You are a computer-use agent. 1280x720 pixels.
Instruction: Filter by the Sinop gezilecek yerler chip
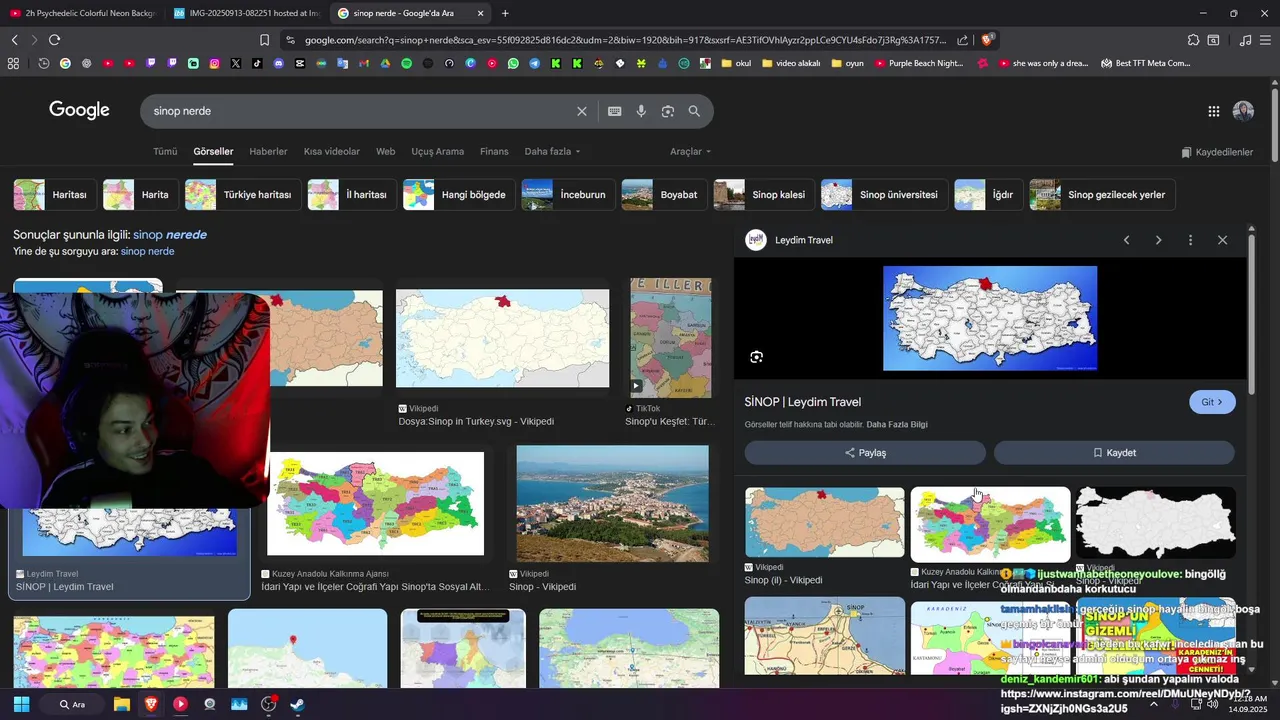[1102, 195]
